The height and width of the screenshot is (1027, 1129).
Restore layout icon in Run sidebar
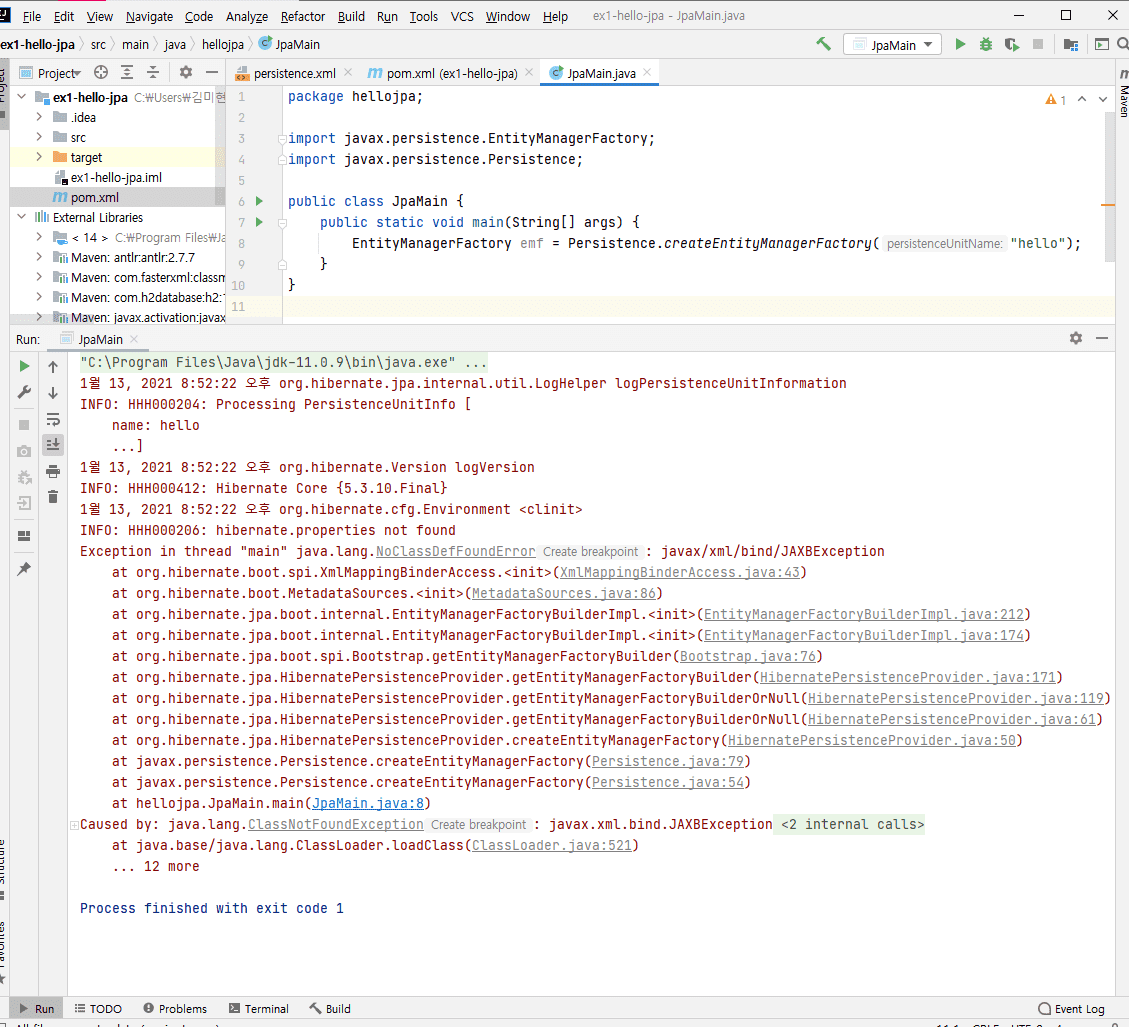click(x=24, y=536)
